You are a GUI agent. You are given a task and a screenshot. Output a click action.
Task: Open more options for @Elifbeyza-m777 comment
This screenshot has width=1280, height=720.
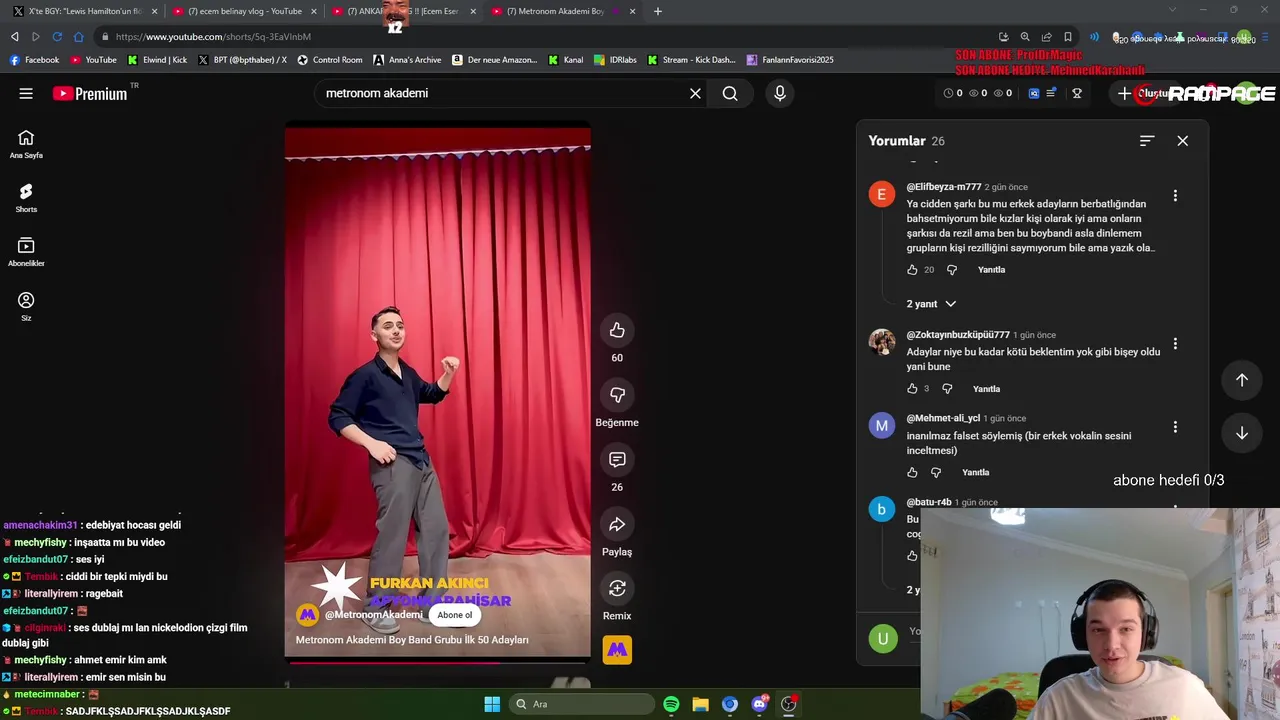1175,196
